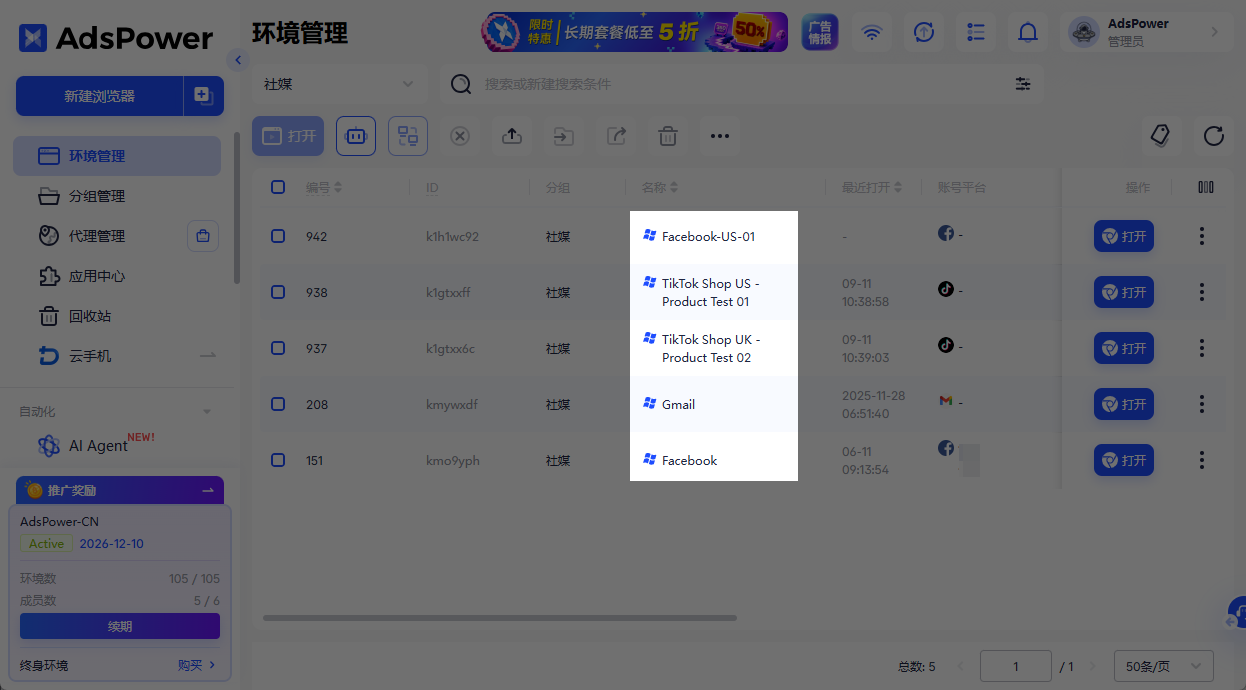Click the close browser X toolbar icon
This screenshot has width=1246, height=690.
pos(460,136)
